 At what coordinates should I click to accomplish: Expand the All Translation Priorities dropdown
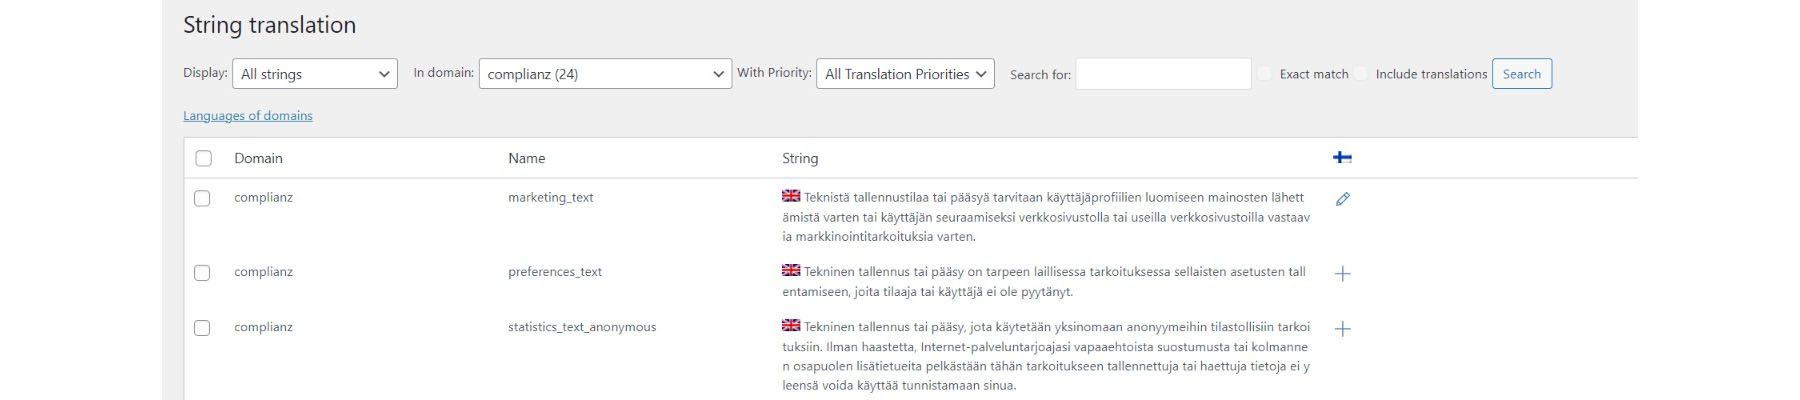(905, 74)
